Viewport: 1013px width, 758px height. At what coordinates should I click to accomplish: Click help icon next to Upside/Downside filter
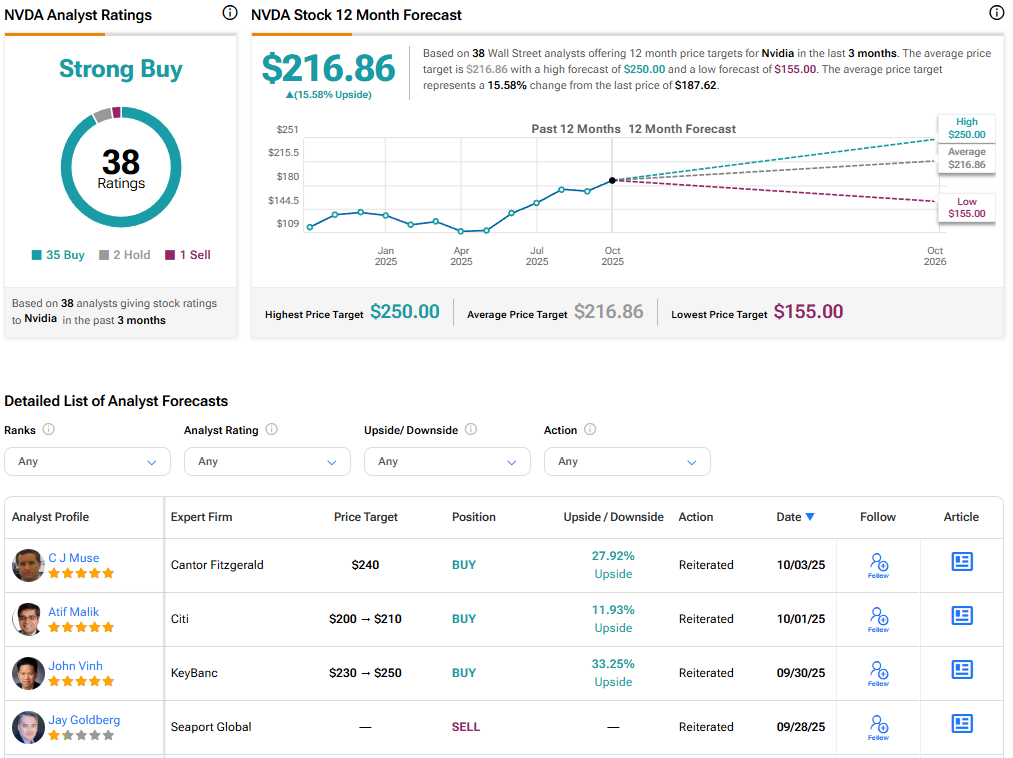tap(471, 430)
